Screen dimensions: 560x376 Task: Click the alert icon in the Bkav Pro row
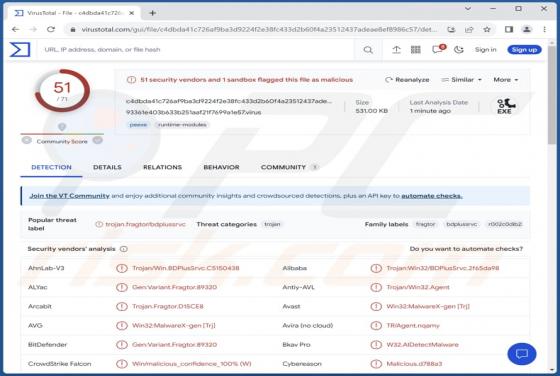pos(376,345)
